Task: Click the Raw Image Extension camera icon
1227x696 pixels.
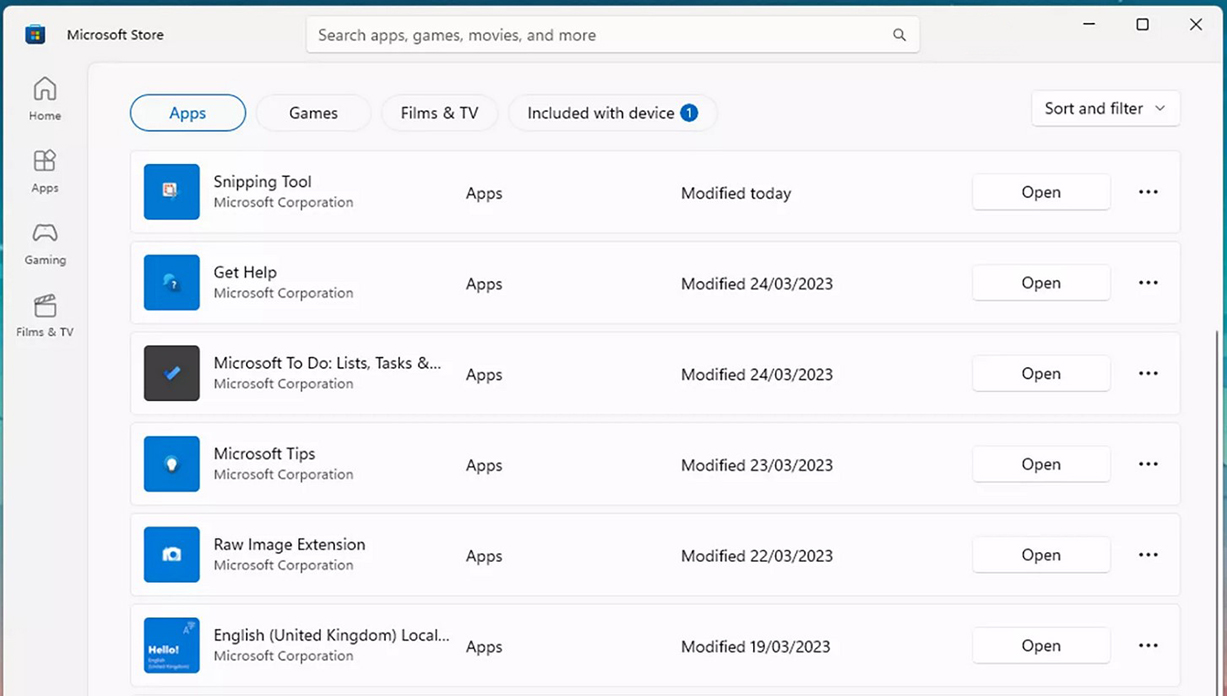Action: click(171, 555)
